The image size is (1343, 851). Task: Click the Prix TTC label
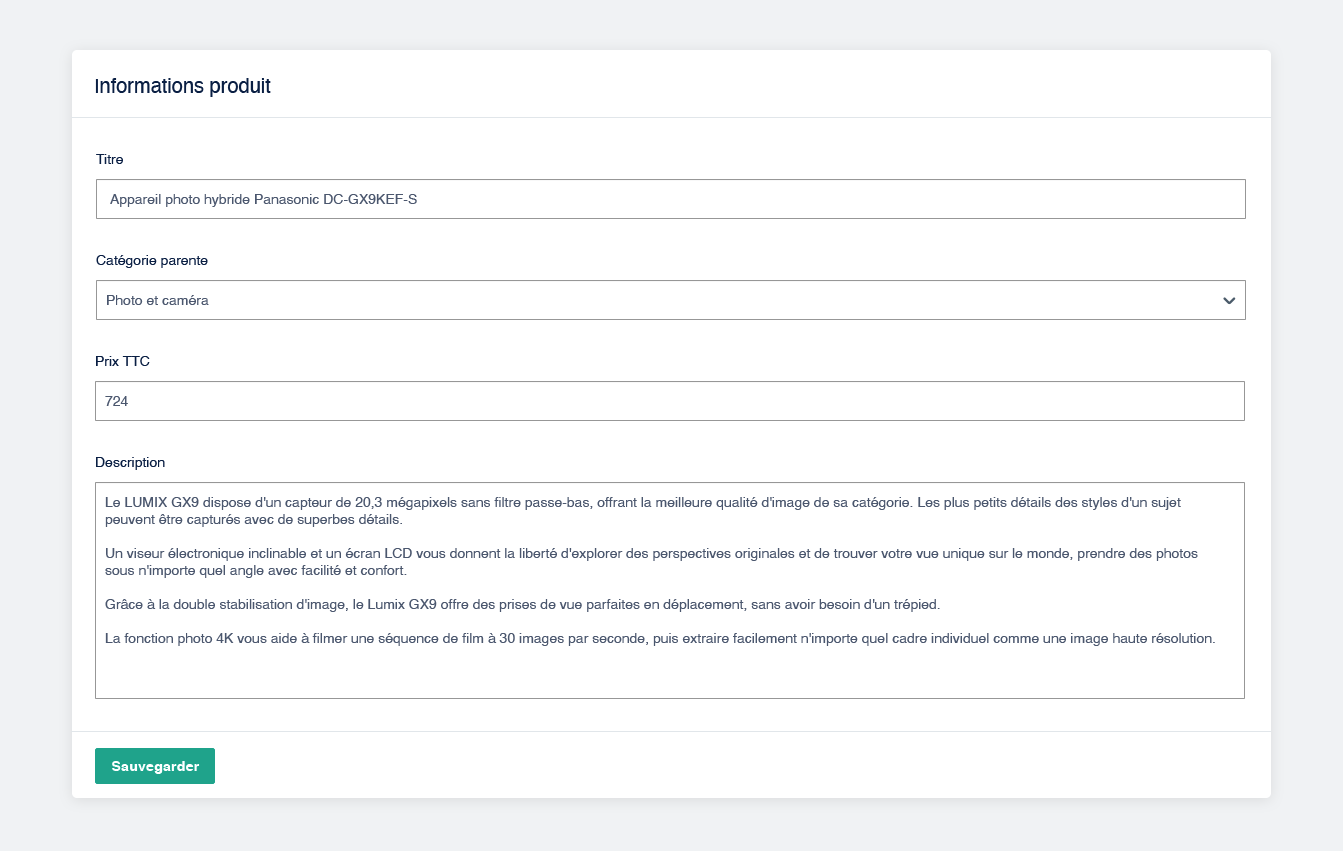click(123, 361)
